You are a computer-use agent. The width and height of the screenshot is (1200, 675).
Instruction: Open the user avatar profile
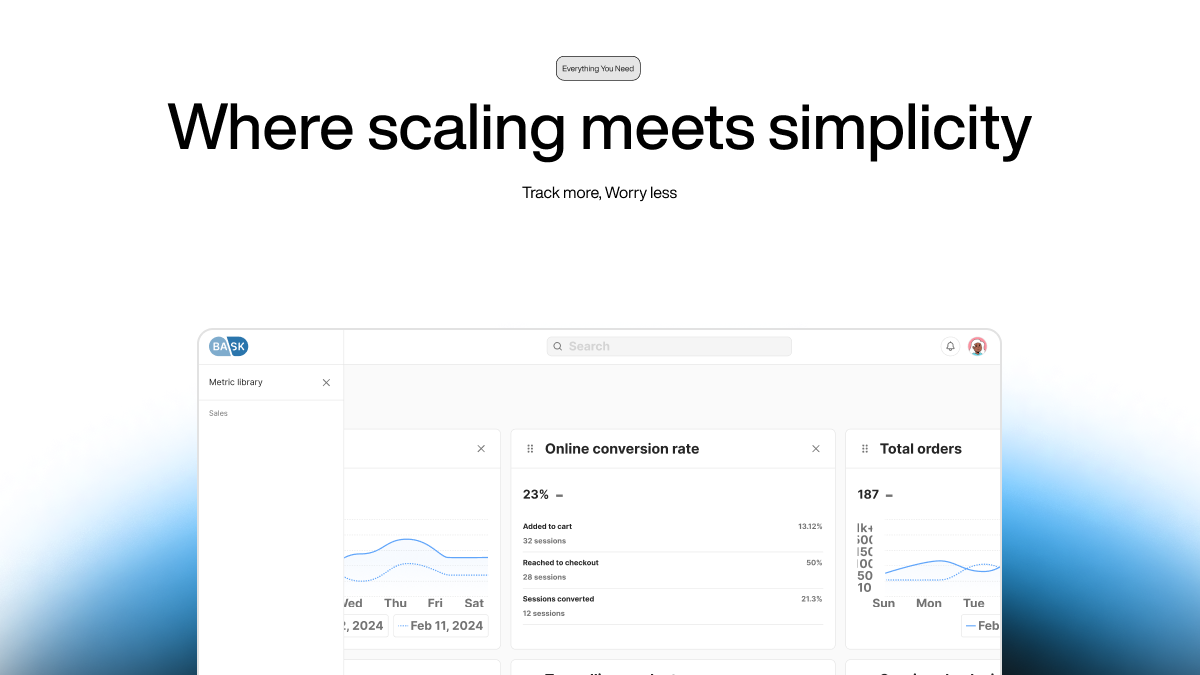977,346
